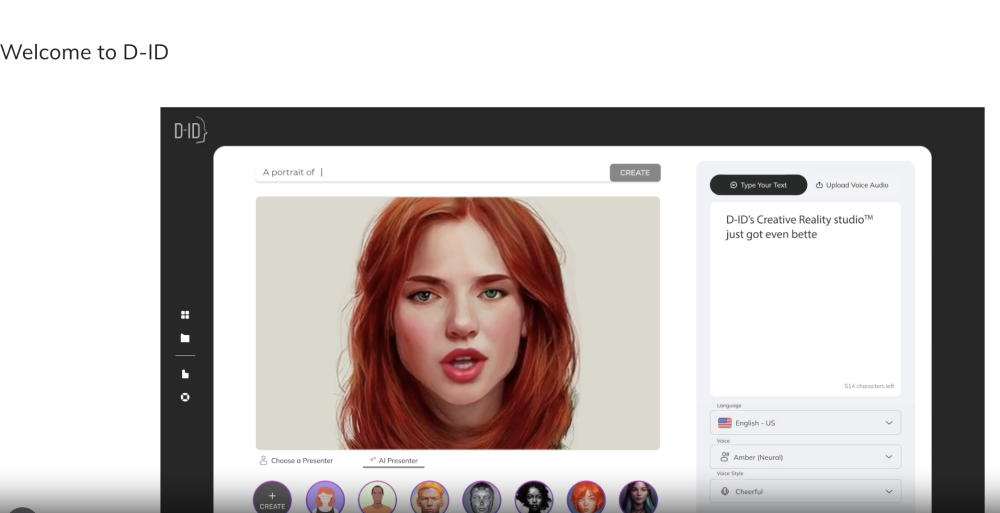Click the circular help icon in sidebar
The height and width of the screenshot is (513, 1000).
pyautogui.click(x=184, y=397)
